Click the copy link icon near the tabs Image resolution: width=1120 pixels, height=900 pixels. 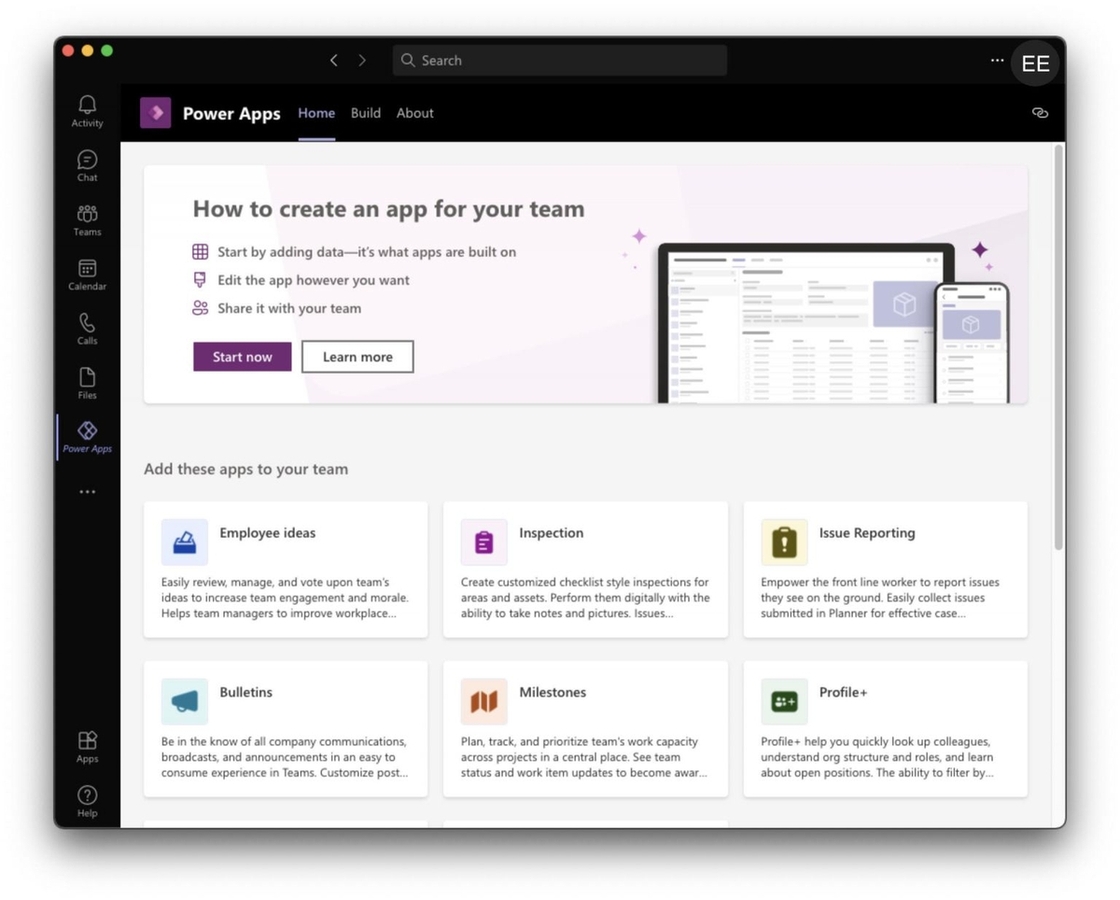click(1040, 113)
